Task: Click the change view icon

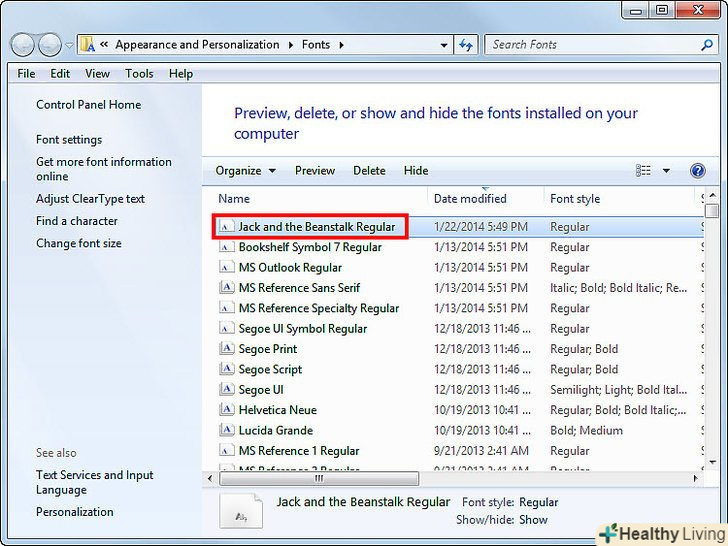Action: coord(643,171)
